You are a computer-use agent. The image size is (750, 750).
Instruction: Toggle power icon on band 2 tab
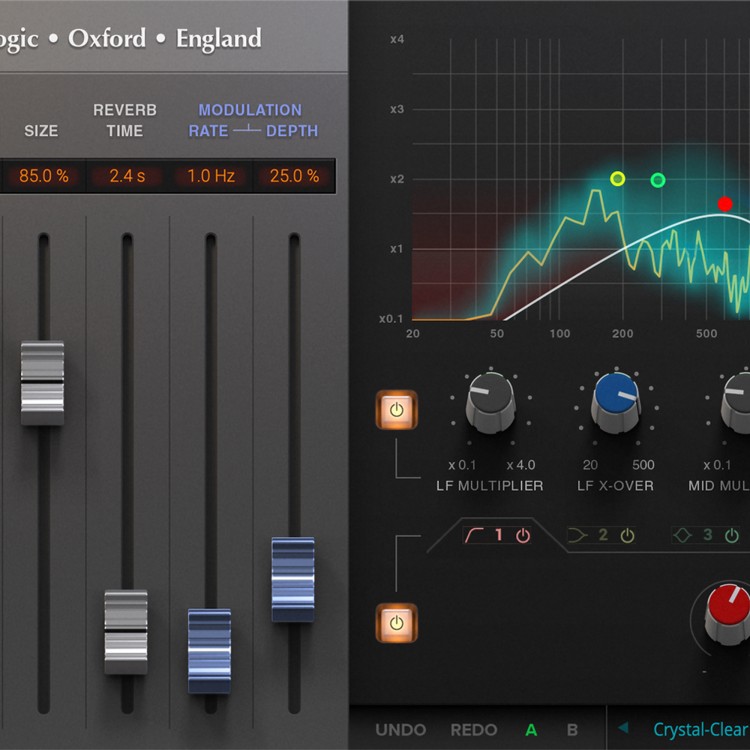point(627,536)
